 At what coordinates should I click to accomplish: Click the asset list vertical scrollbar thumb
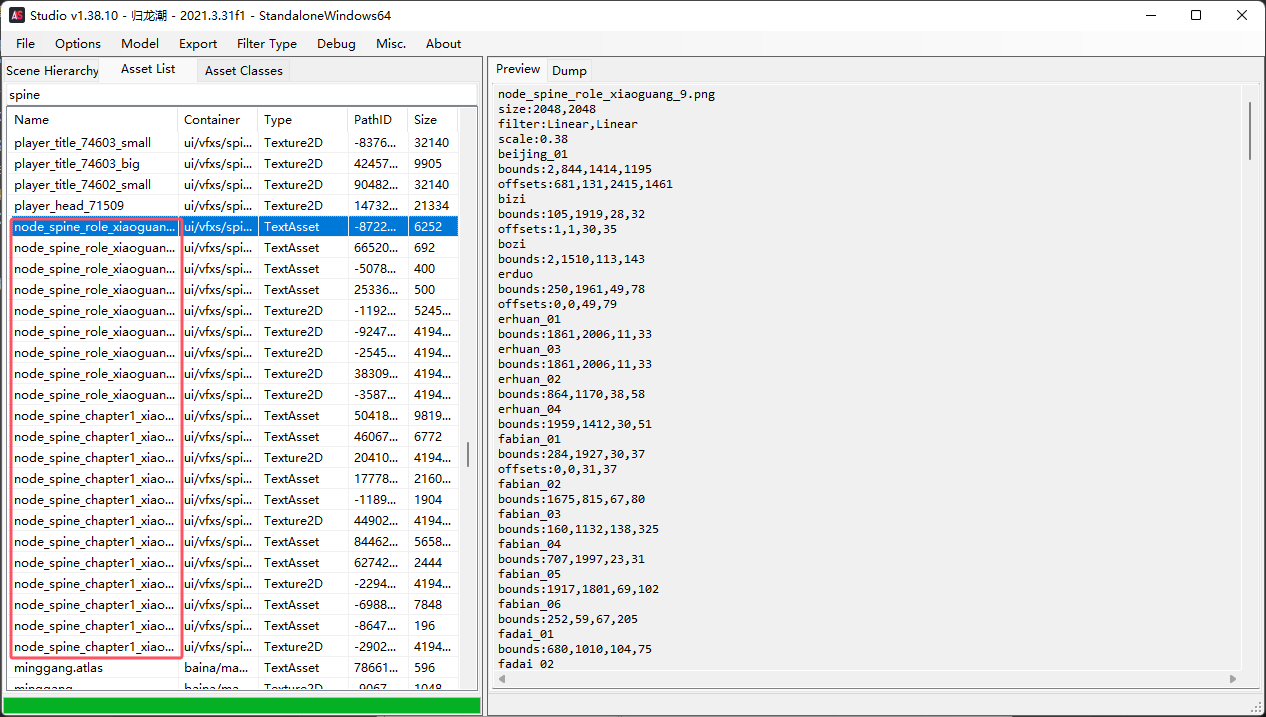tap(468, 455)
